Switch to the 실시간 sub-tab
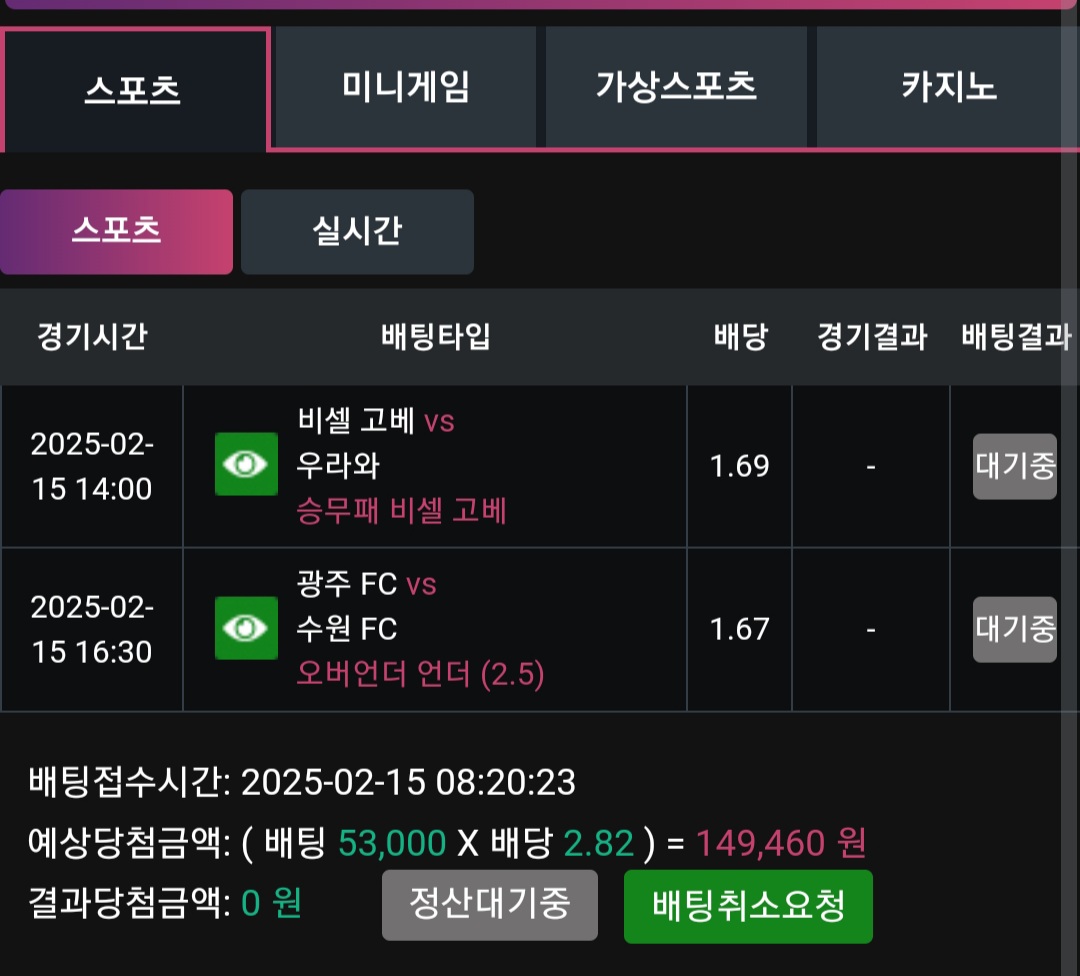The image size is (1080, 976). coord(357,232)
